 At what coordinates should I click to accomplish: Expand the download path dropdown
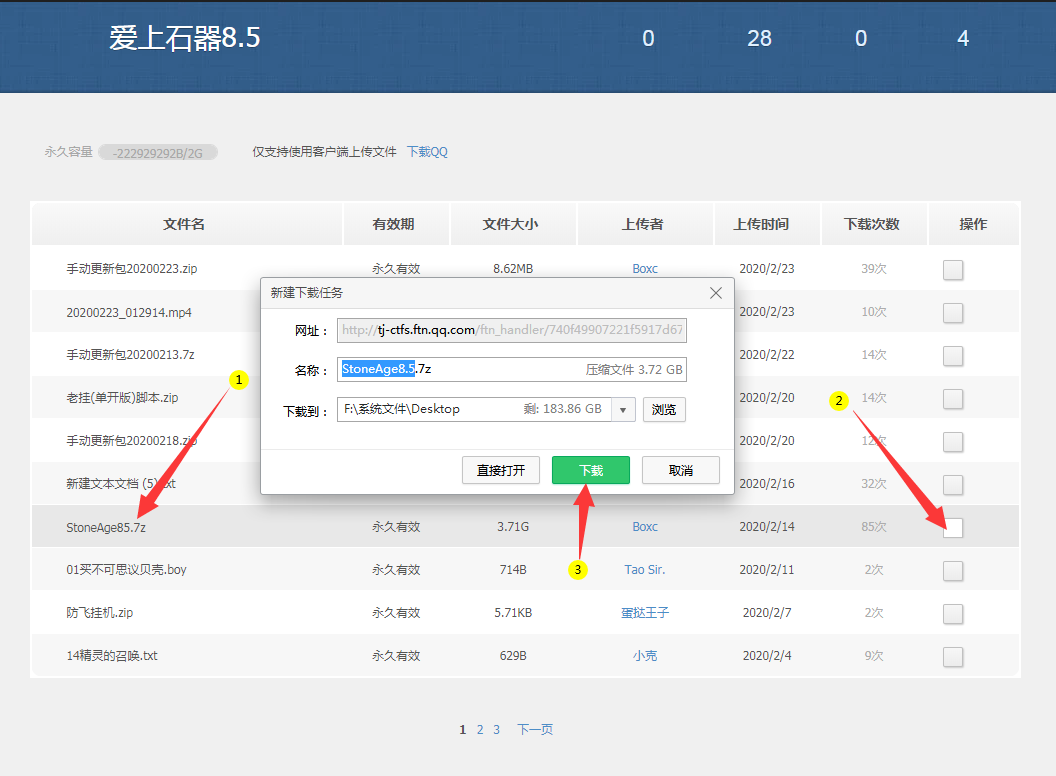click(x=624, y=409)
